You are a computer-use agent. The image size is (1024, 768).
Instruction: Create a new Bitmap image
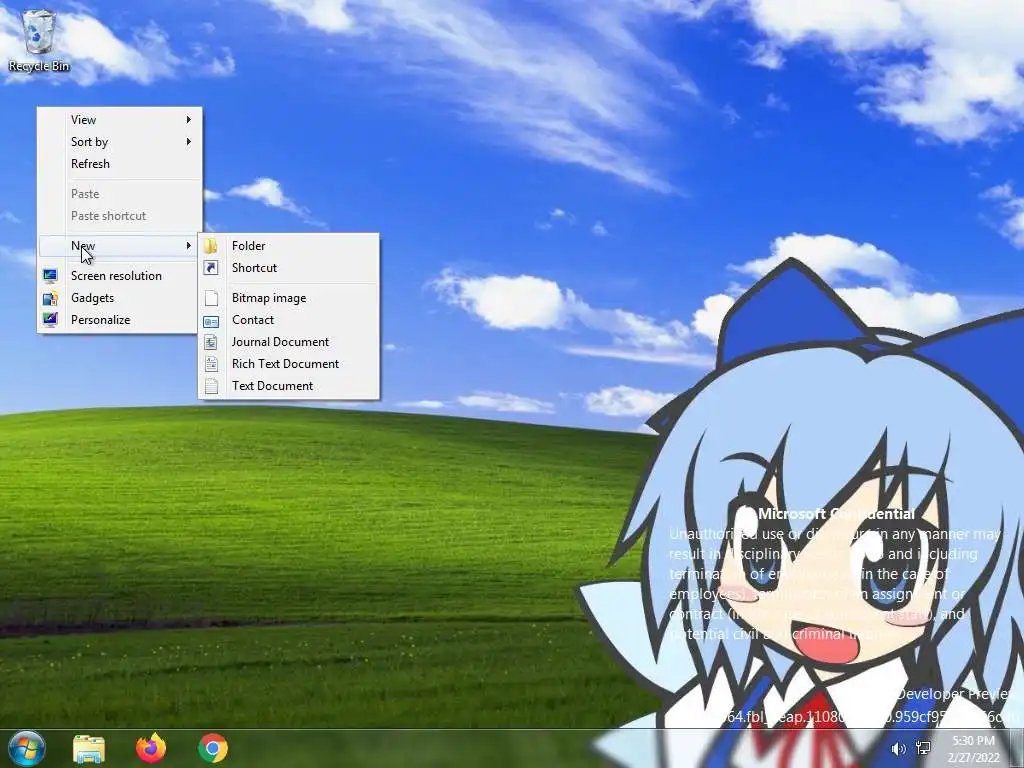(x=289, y=298)
